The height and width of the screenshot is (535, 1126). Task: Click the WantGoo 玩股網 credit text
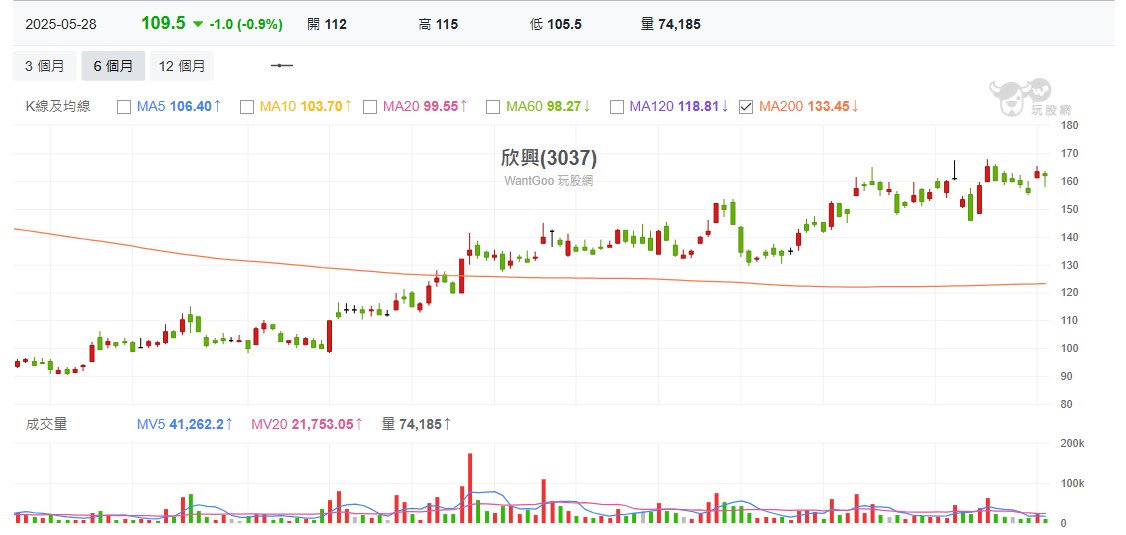pyautogui.click(x=548, y=181)
